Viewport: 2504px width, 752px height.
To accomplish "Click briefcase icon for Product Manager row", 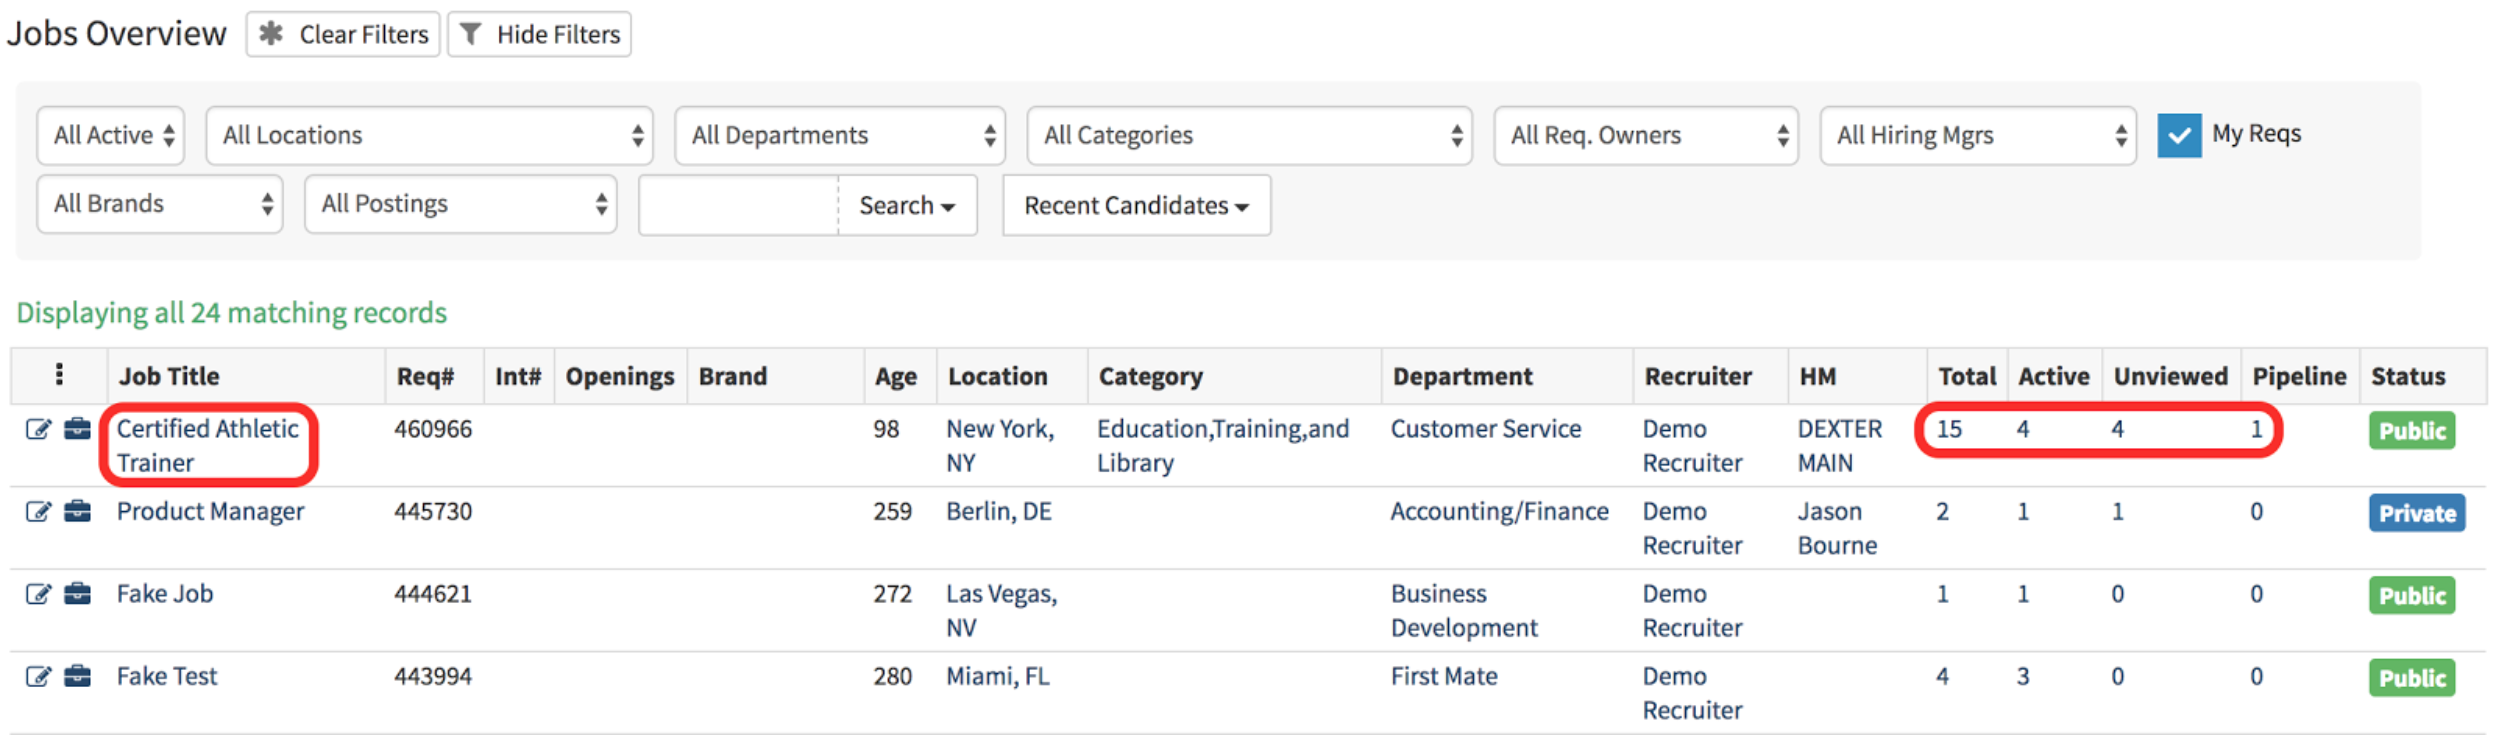I will pyautogui.click(x=77, y=512).
